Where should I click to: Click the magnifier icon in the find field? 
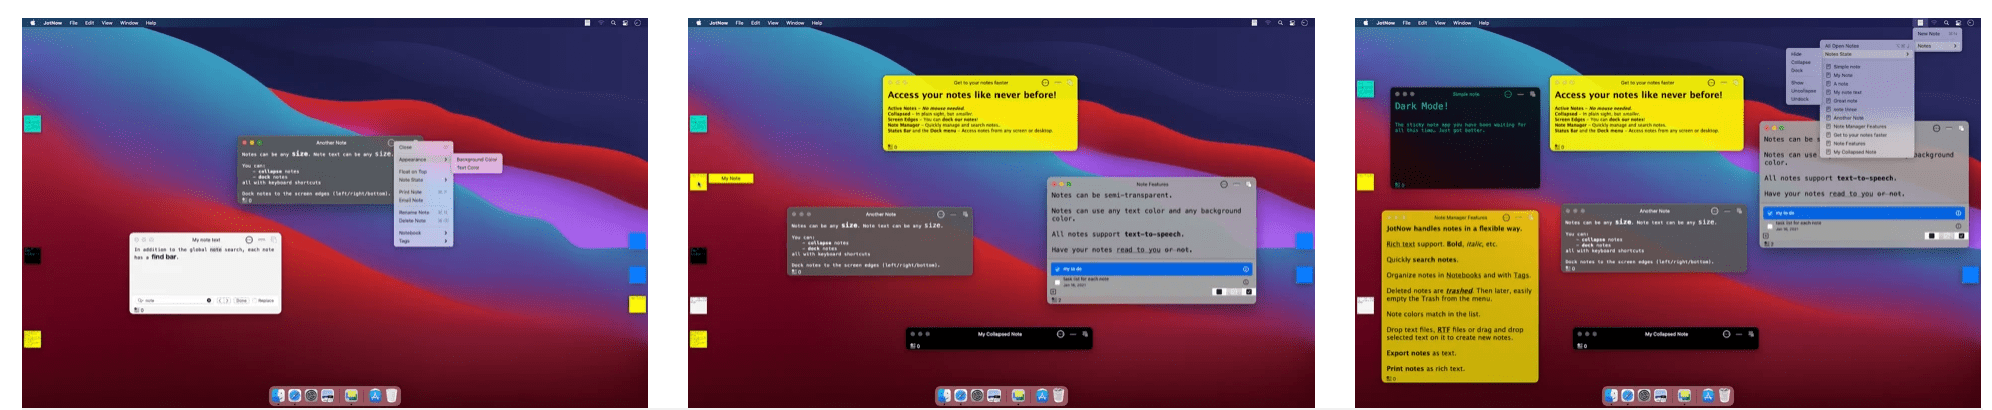click(x=140, y=300)
